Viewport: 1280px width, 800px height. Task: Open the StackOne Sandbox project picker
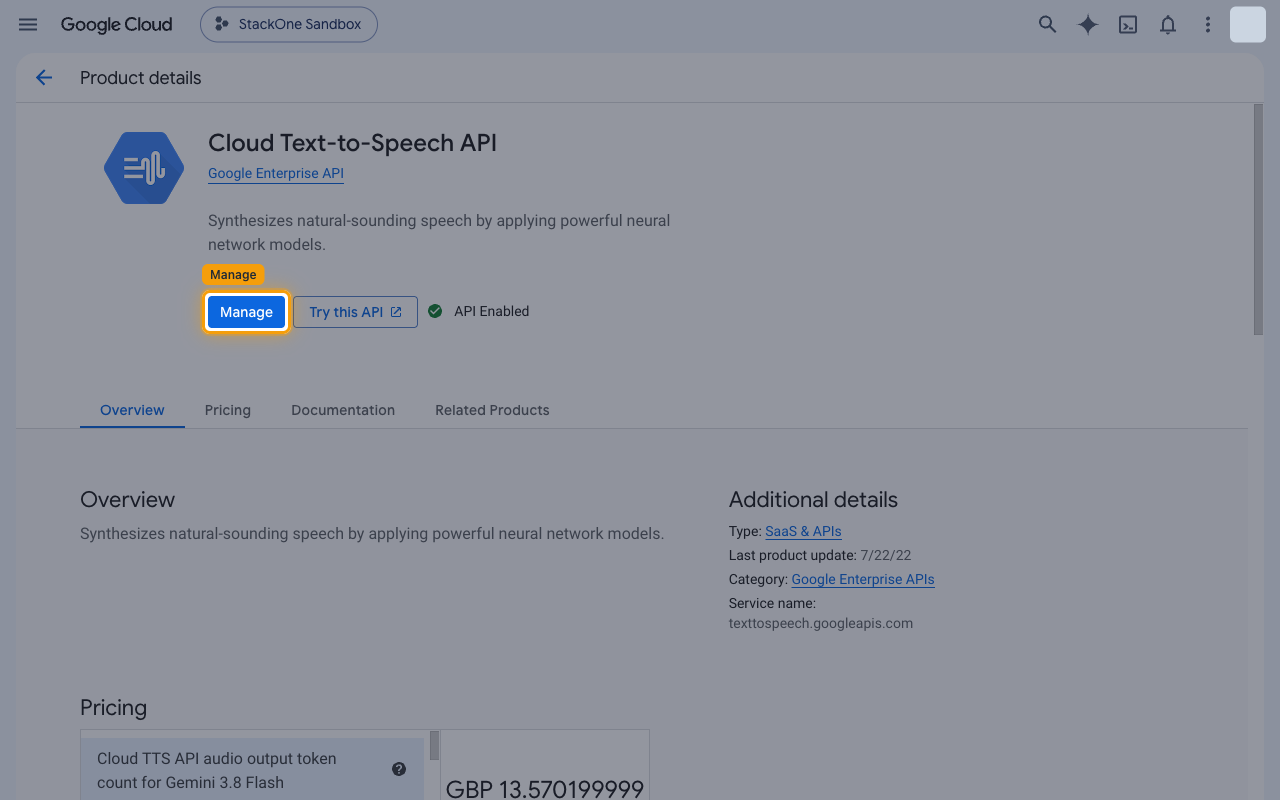(x=289, y=24)
